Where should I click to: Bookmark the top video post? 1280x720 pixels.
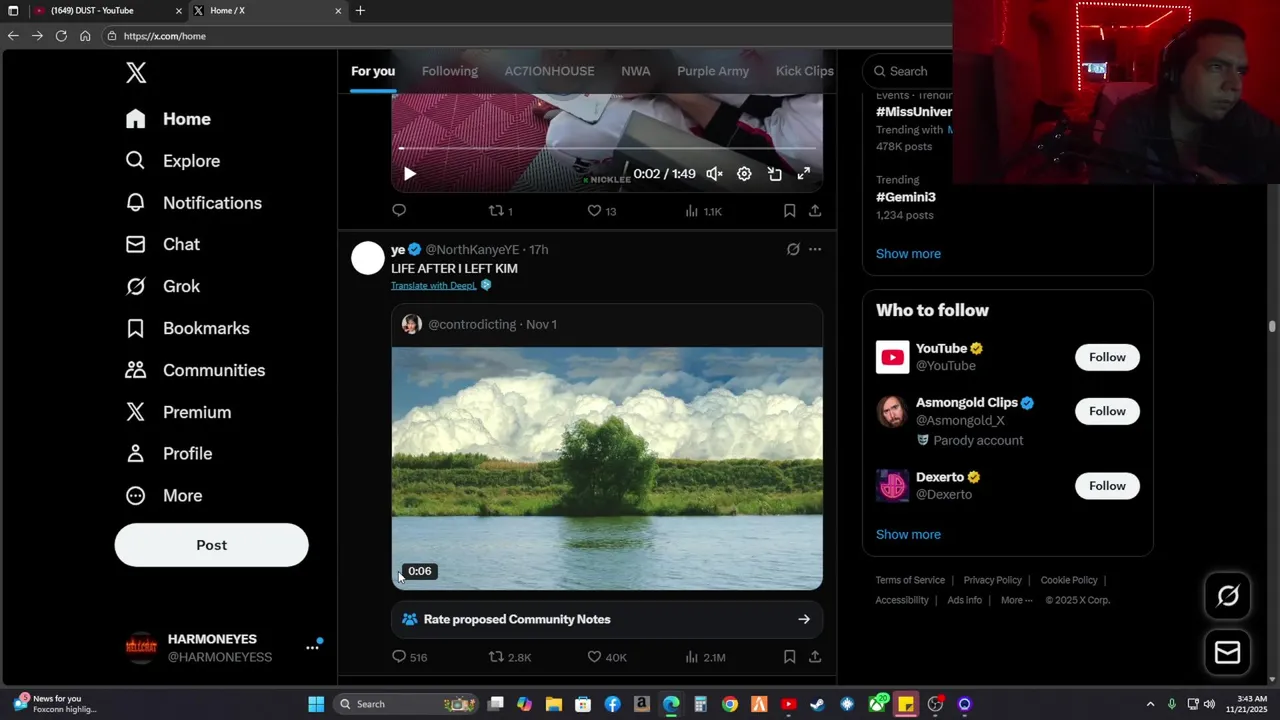(x=789, y=211)
